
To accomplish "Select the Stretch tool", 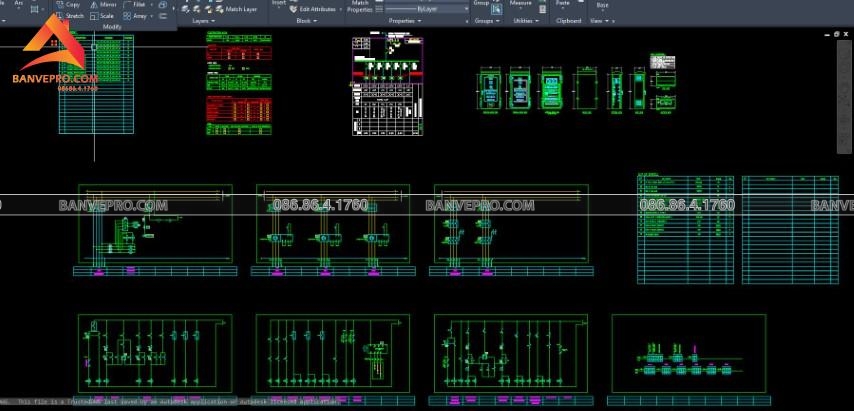I will click(x=70, y=16).
